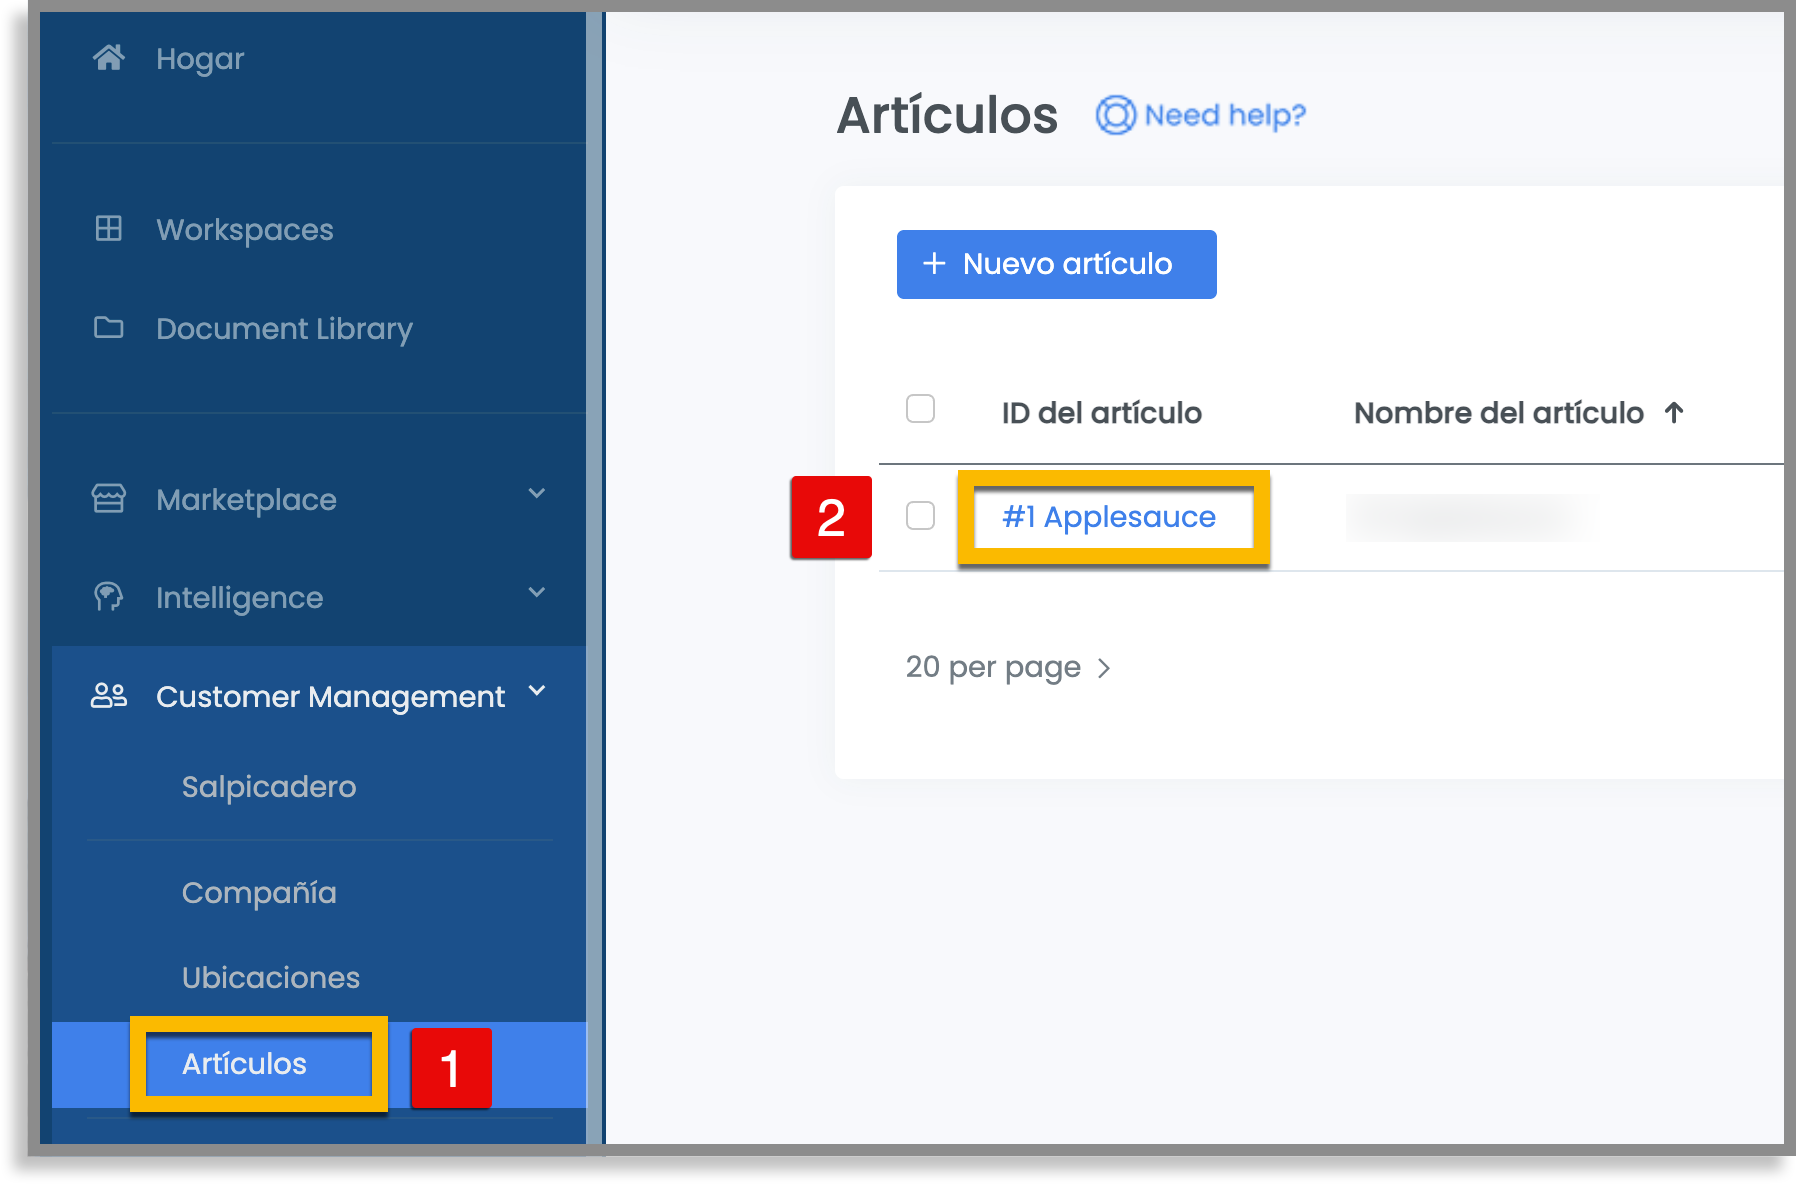1796x1184 pixels.
Task: Select Intelligence in the sidebar
Action: pos(239,598)
